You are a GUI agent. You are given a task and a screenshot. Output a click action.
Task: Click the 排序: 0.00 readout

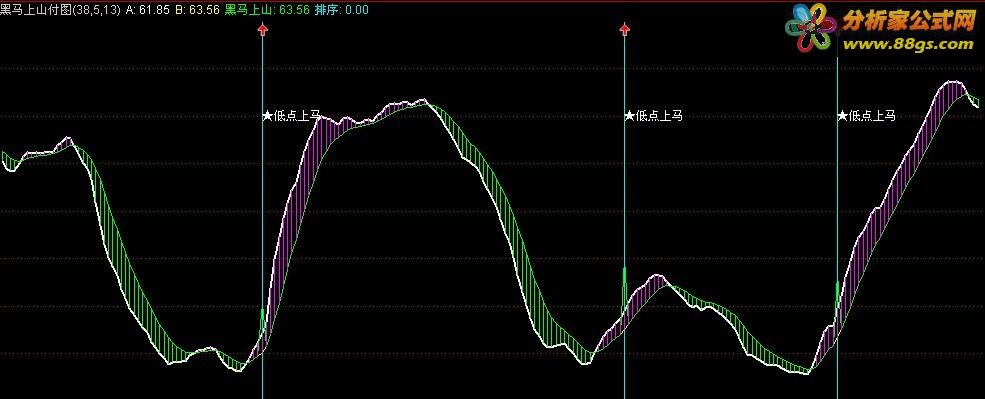[x=342, y=10]
